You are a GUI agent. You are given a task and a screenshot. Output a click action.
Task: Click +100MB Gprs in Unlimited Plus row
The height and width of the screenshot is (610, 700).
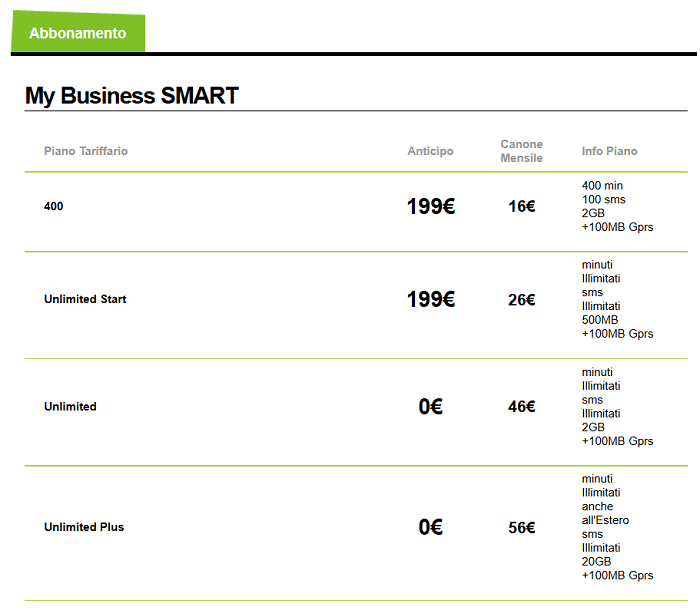pos(617,575)
